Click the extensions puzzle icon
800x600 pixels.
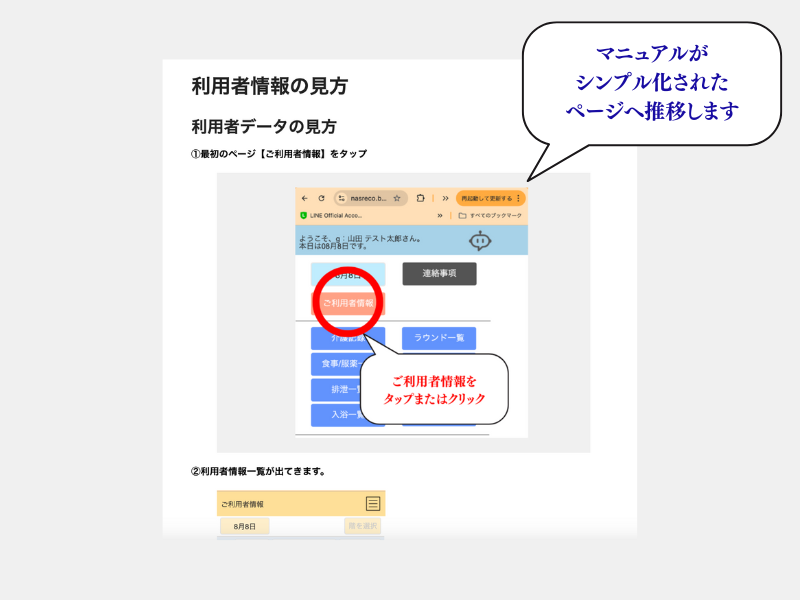coord(421,198)
